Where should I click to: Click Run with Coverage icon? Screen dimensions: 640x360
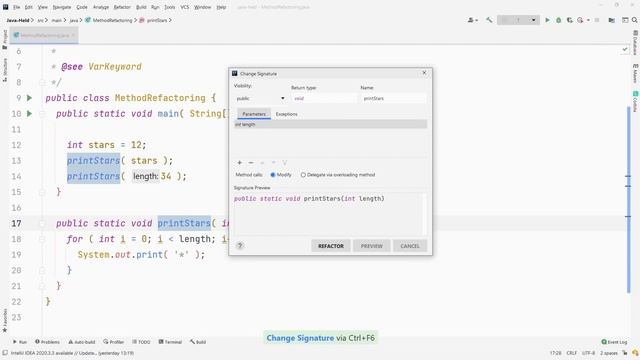pyautogui.click(x=569, y=20)
